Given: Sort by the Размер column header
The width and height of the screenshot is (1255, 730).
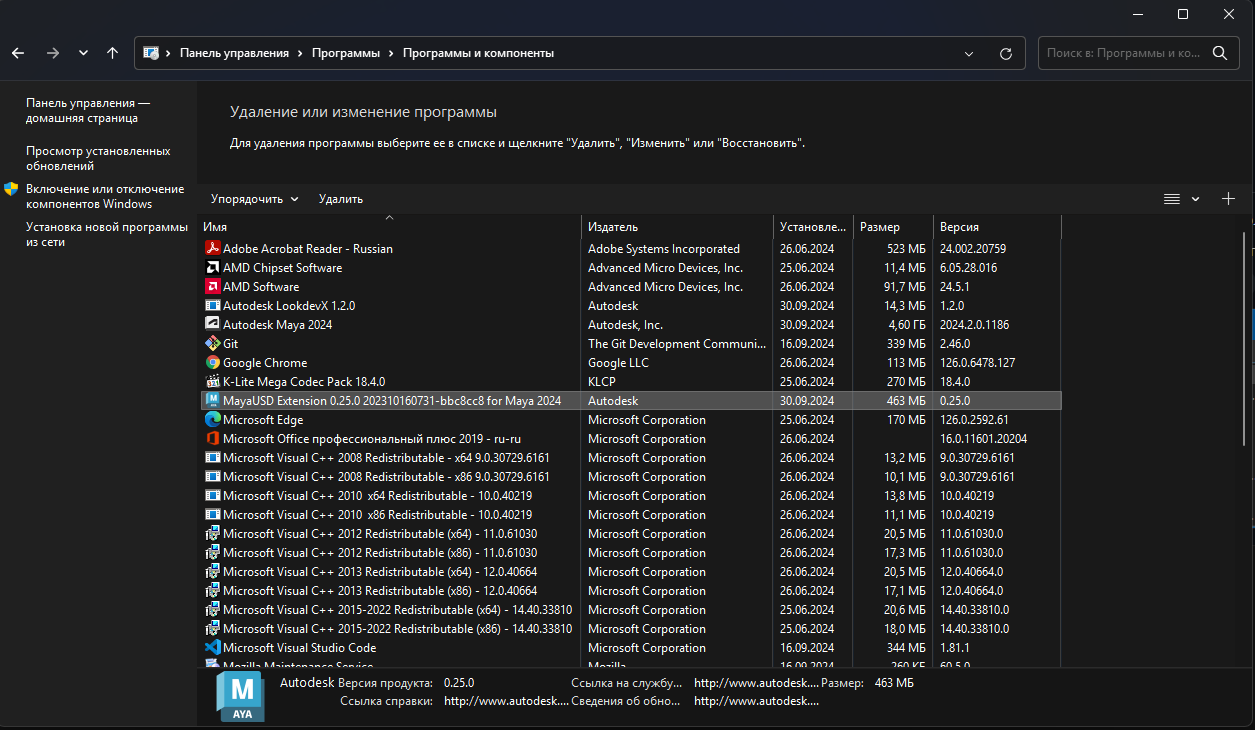Looking at the screenshot, I should click(x=880, y=227).
